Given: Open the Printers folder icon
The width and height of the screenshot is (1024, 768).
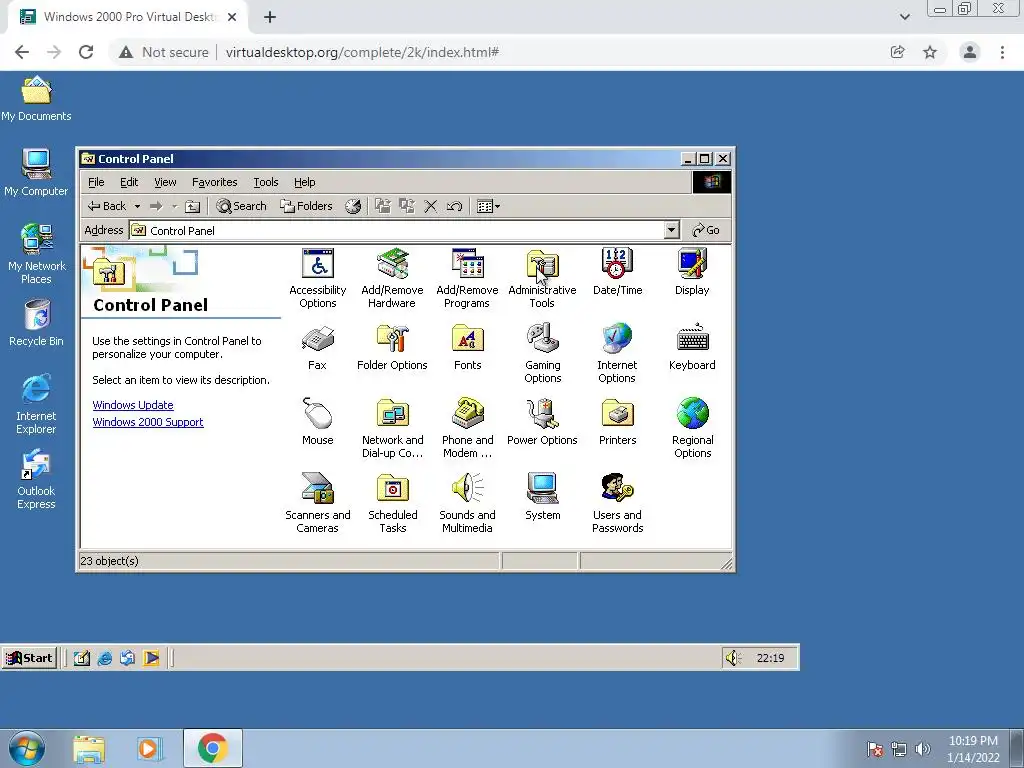Looking at the screenshot, I should tap(617, 423).
